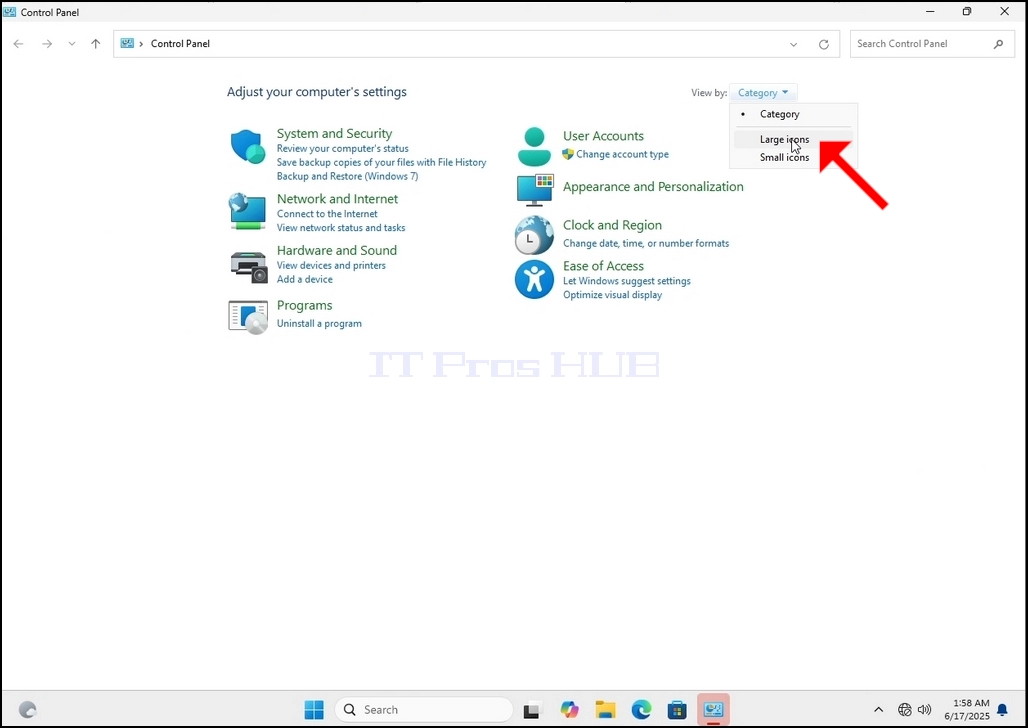The height and width of the screenshot is (728, 1028).
Task: Click Control Panel breadcrumb in address bar
Action: [180, 44]
